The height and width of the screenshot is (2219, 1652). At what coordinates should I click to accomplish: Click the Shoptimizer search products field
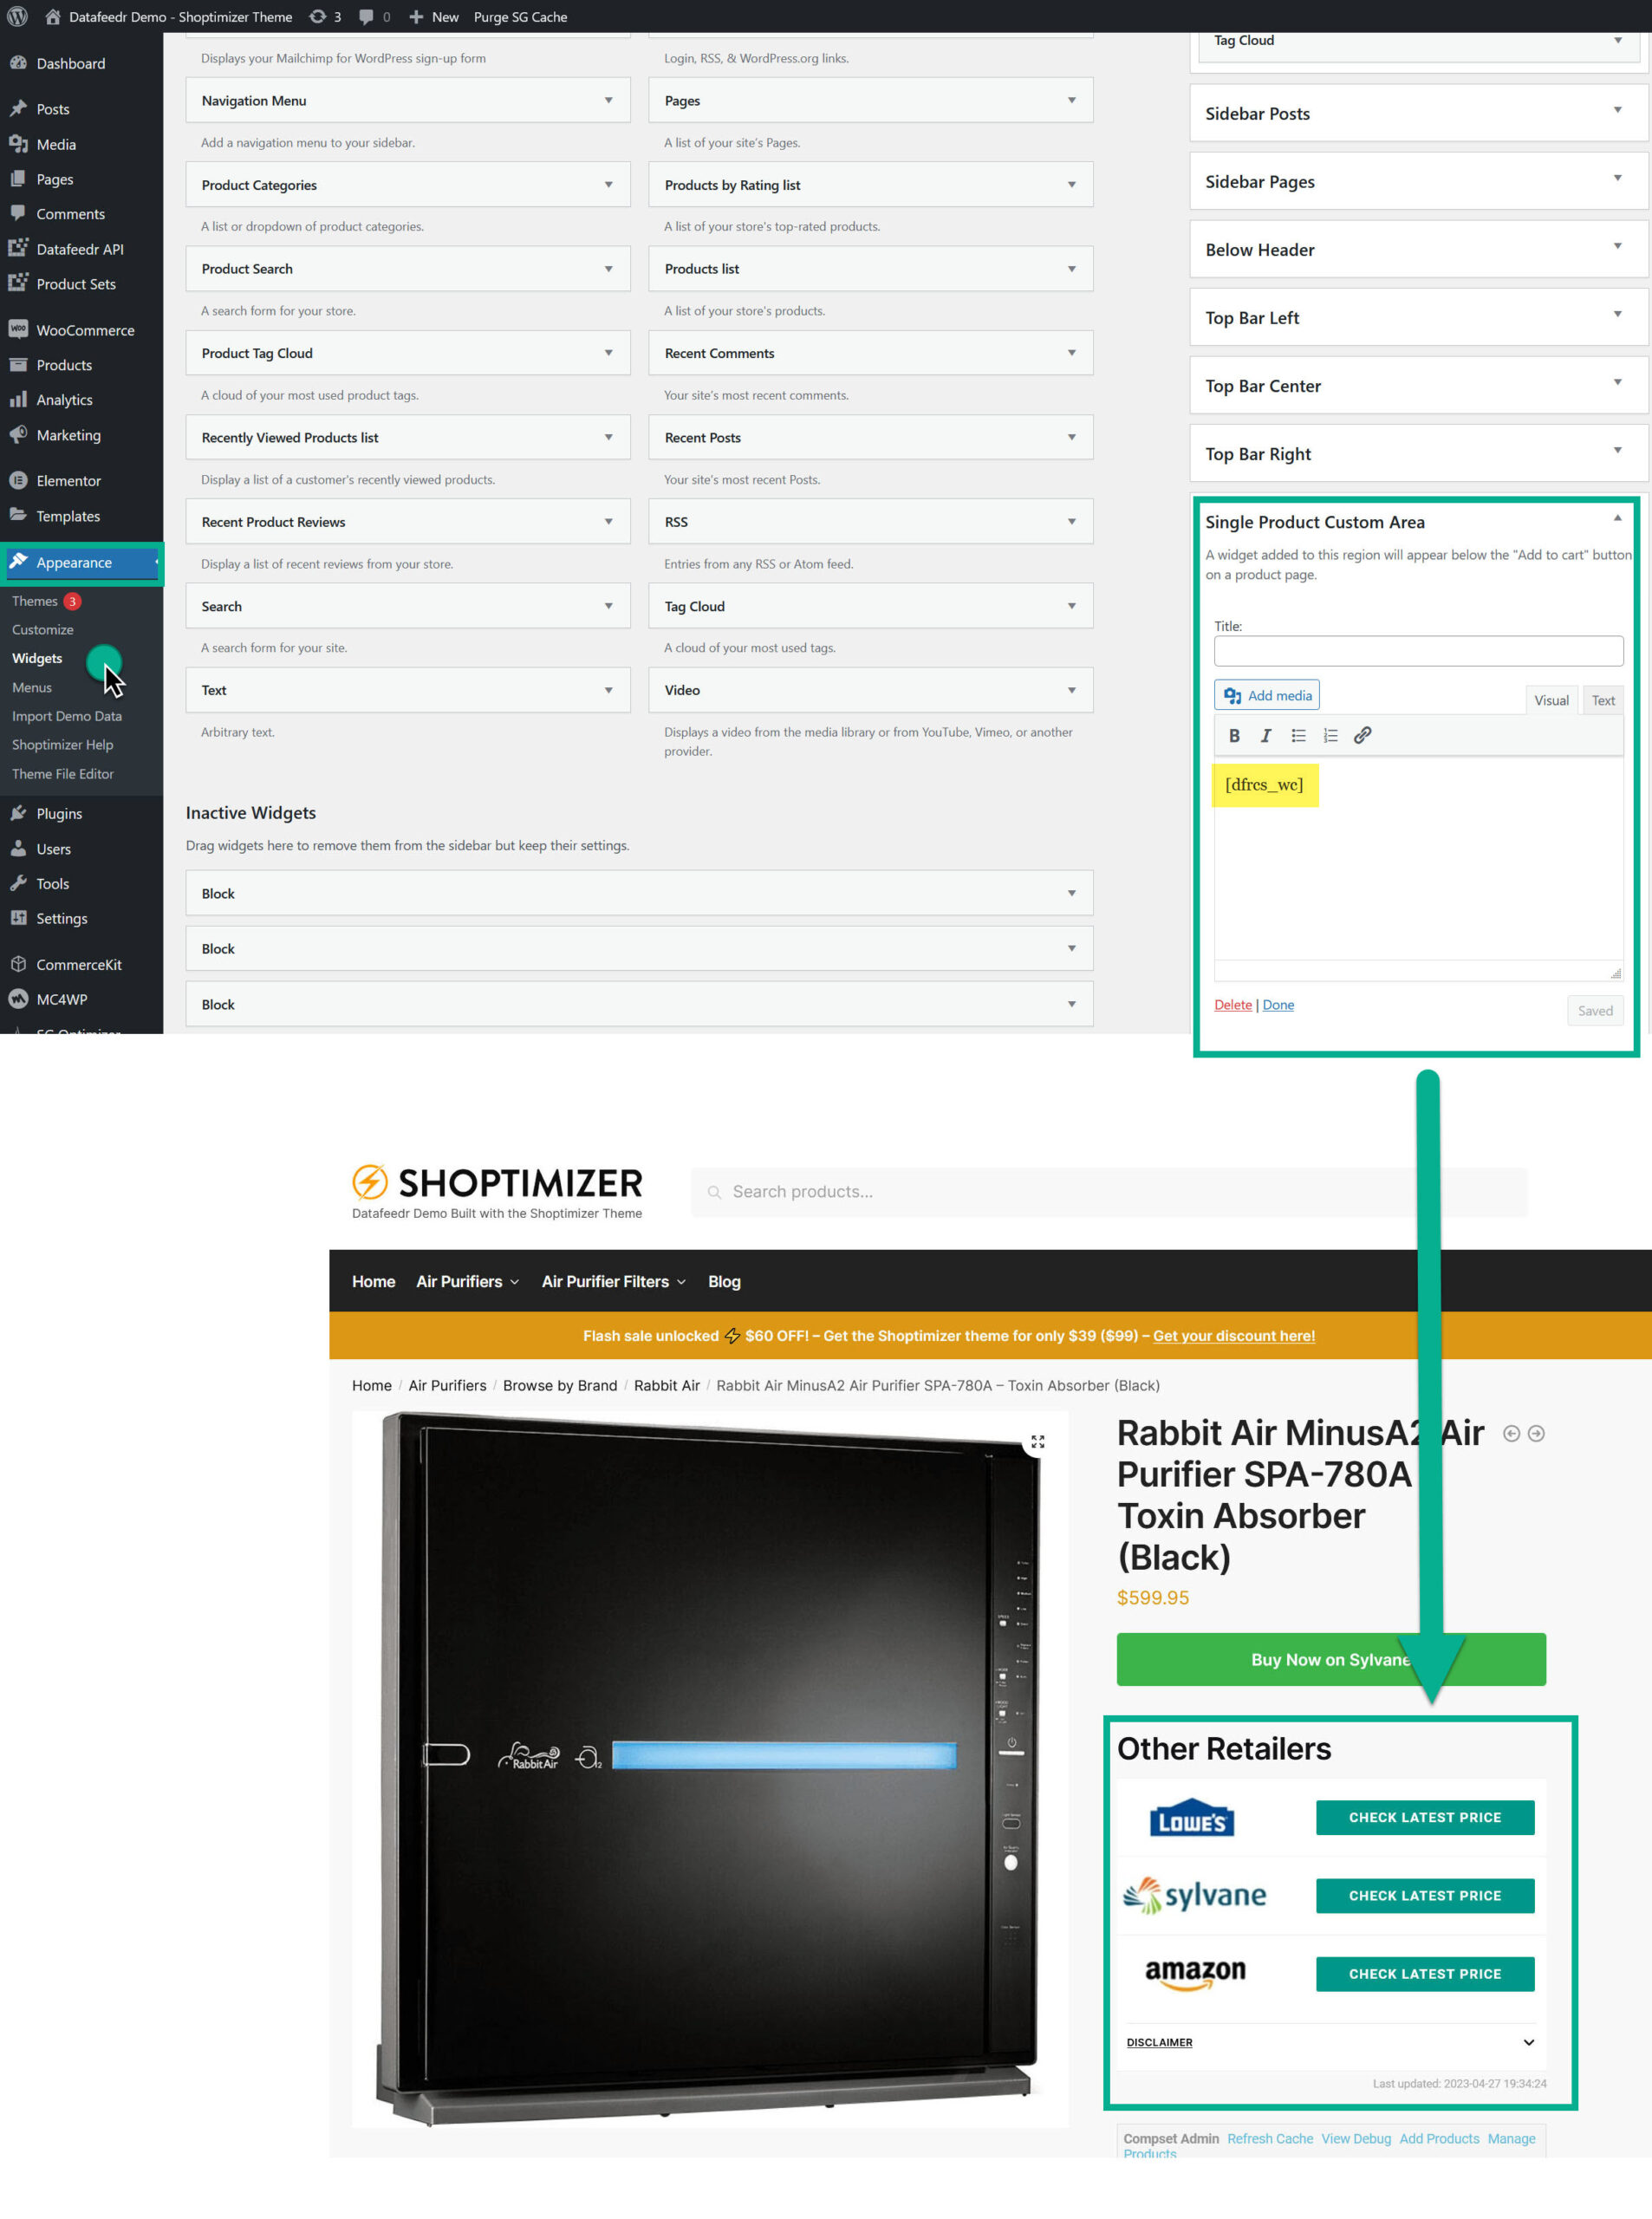1109,1192
